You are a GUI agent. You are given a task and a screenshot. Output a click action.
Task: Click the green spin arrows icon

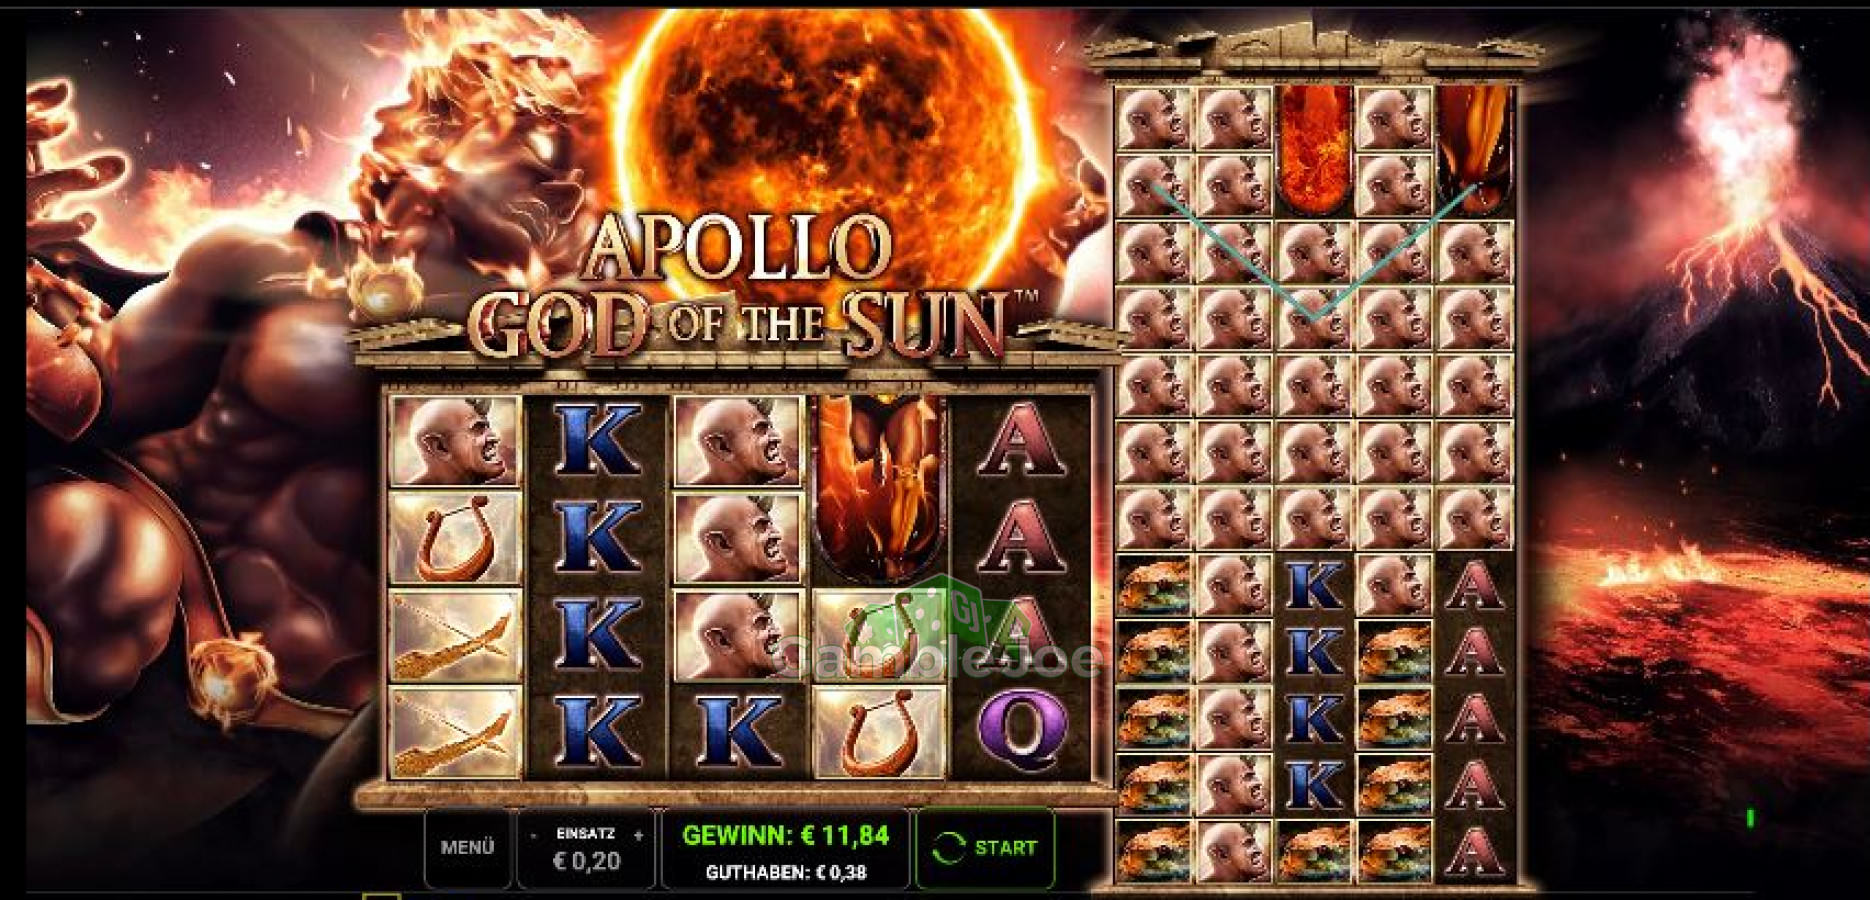(947, 848)
